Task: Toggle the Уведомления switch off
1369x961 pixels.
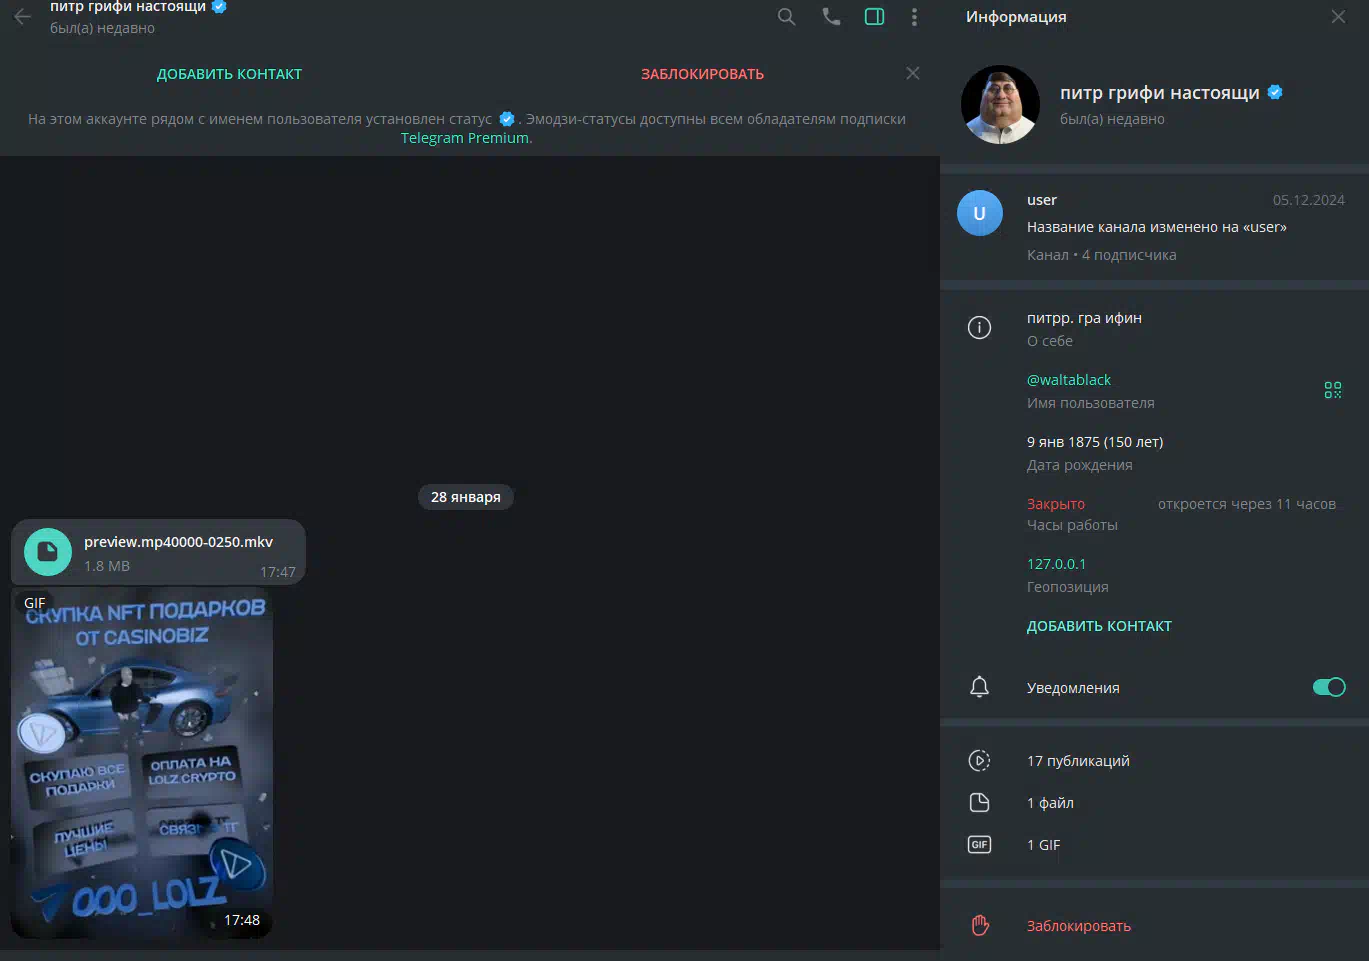Action: coord(1329,687)
